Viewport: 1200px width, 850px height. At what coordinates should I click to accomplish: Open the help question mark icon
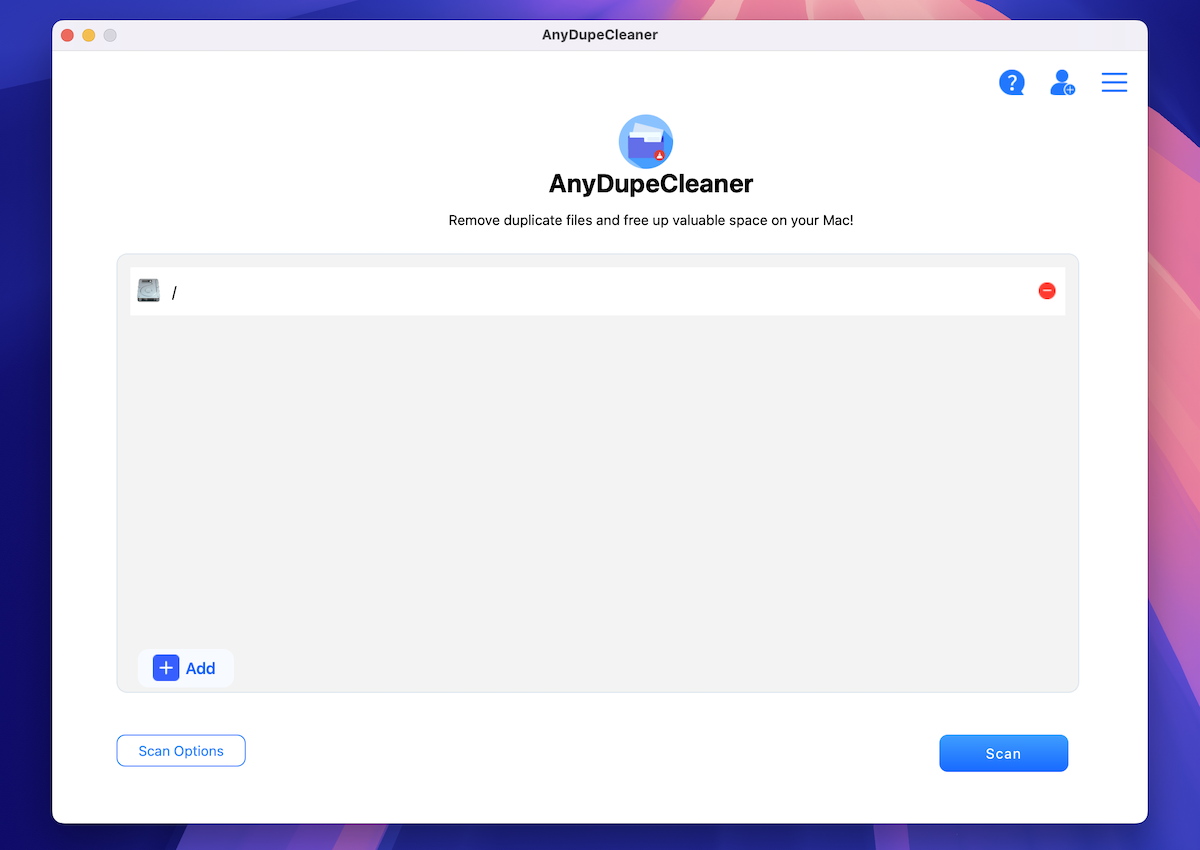(1011, 83)
